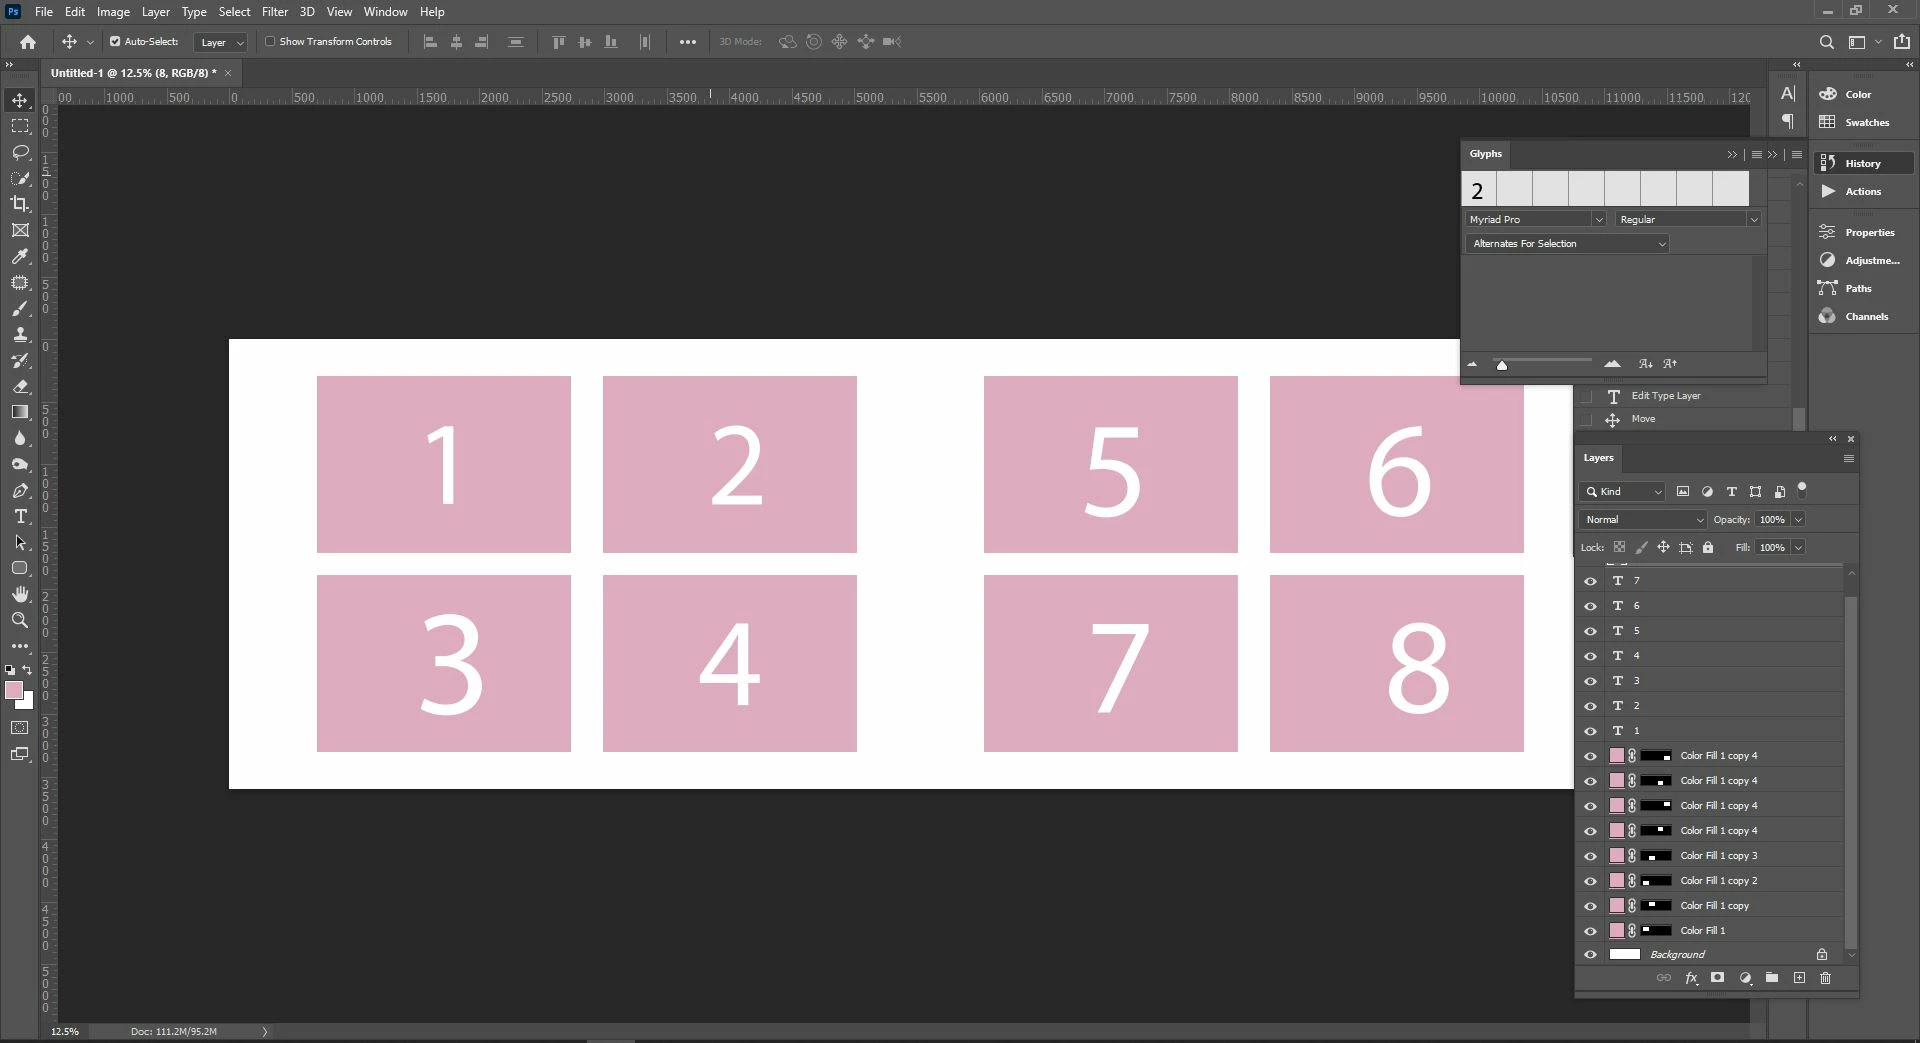Open the Normal blend mode dropdown

pyautogui.click(x=1643, y=519)
